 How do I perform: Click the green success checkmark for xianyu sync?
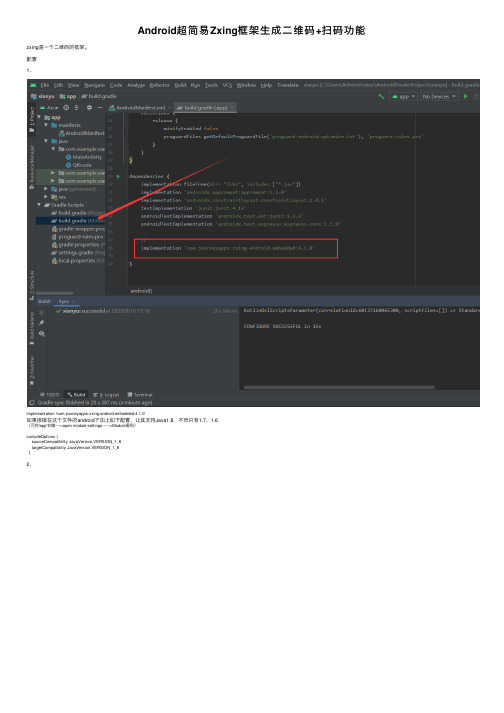click(58, 311)
